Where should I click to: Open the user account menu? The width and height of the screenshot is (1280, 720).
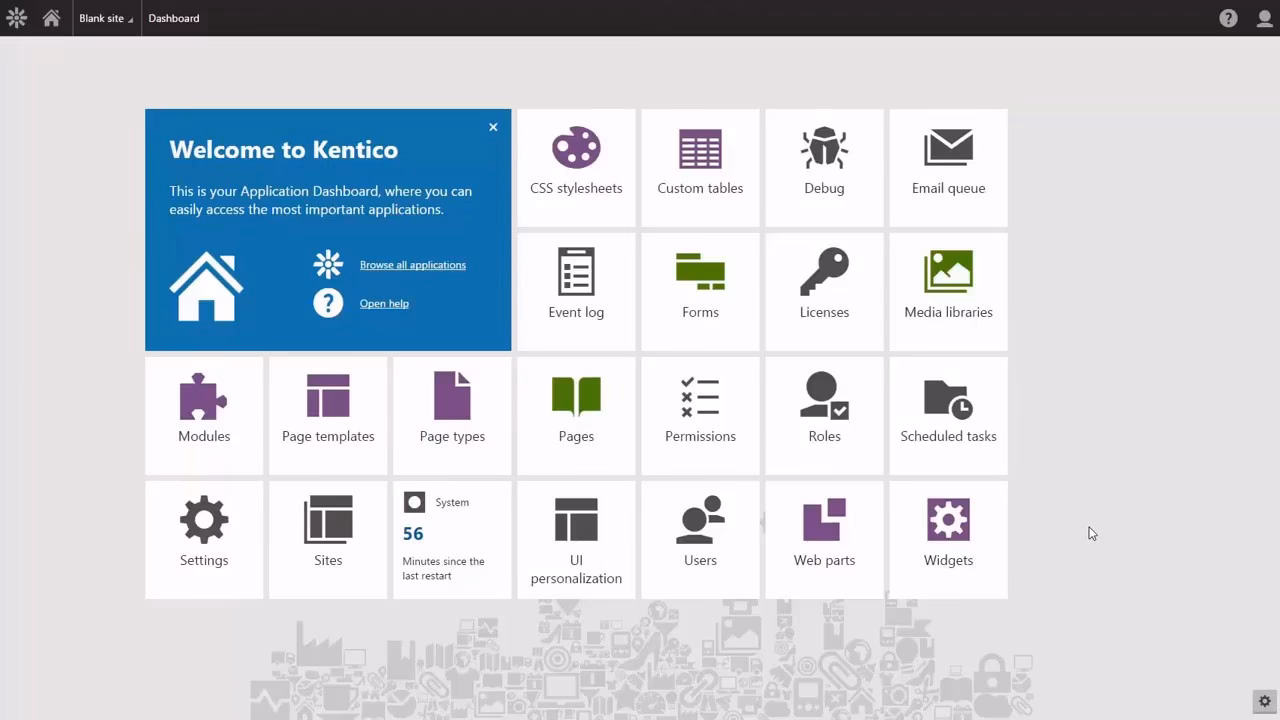1264,17
